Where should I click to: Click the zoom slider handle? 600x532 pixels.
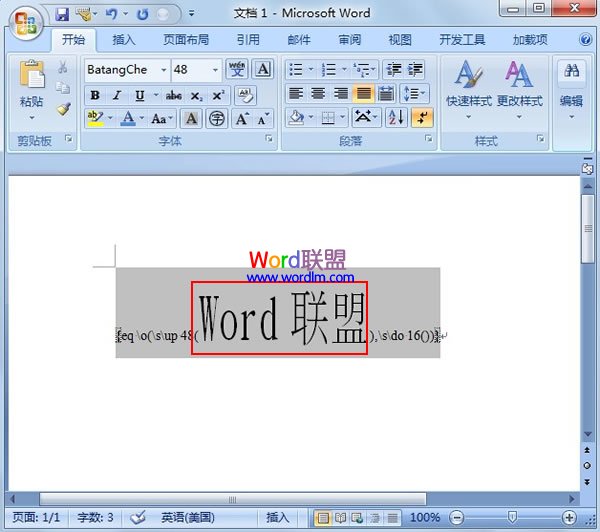pyautogui.click(x=512, y=518)
